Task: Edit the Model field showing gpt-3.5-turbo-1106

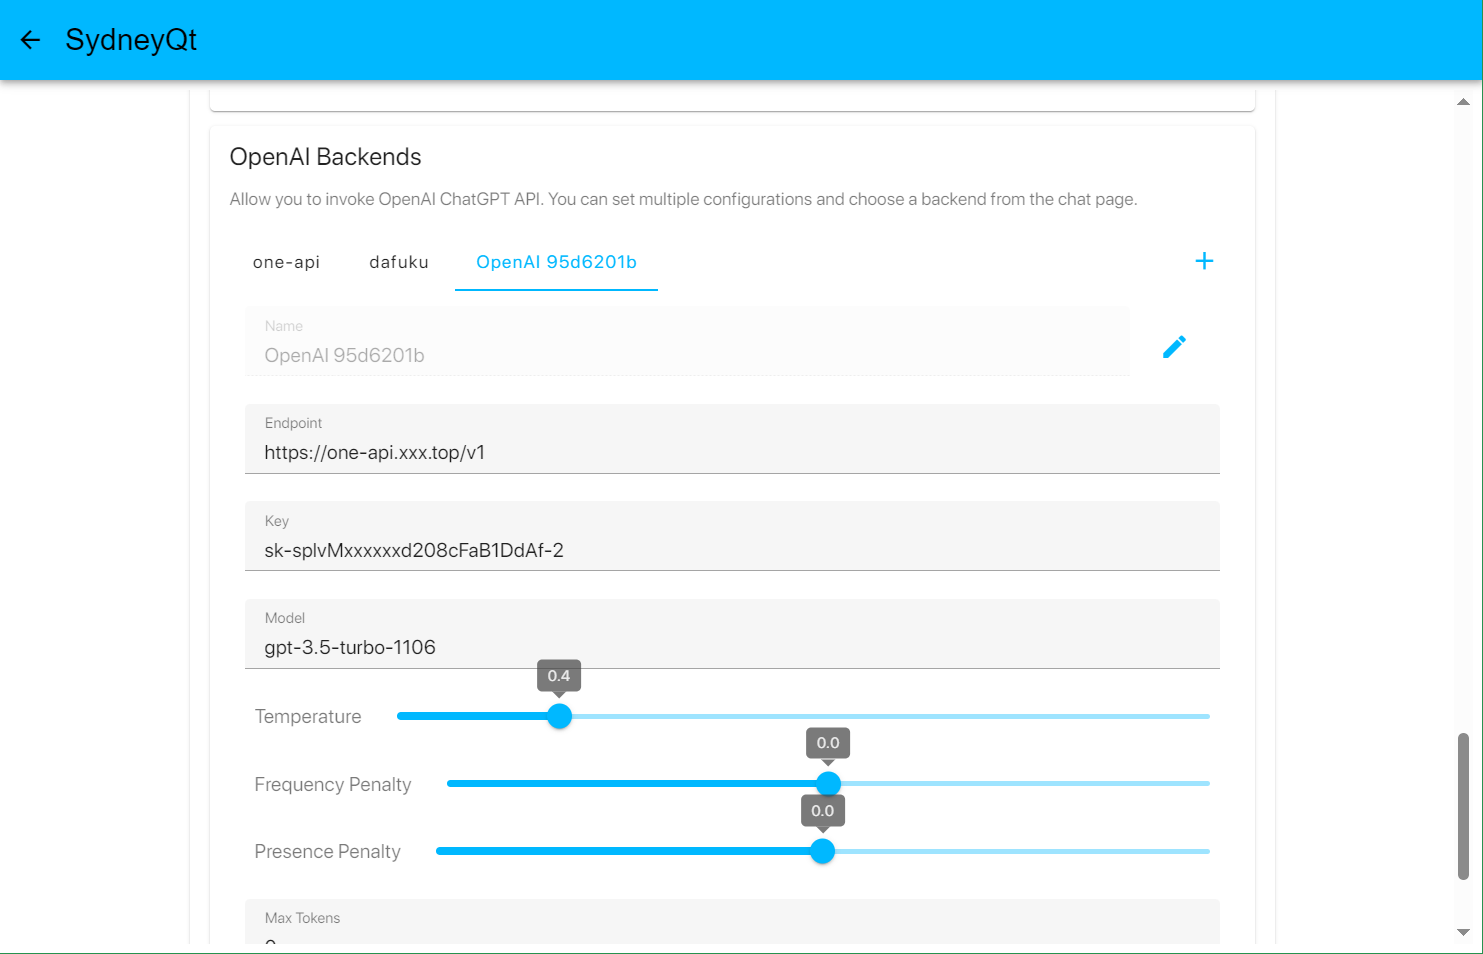Action: click(732, 647)
